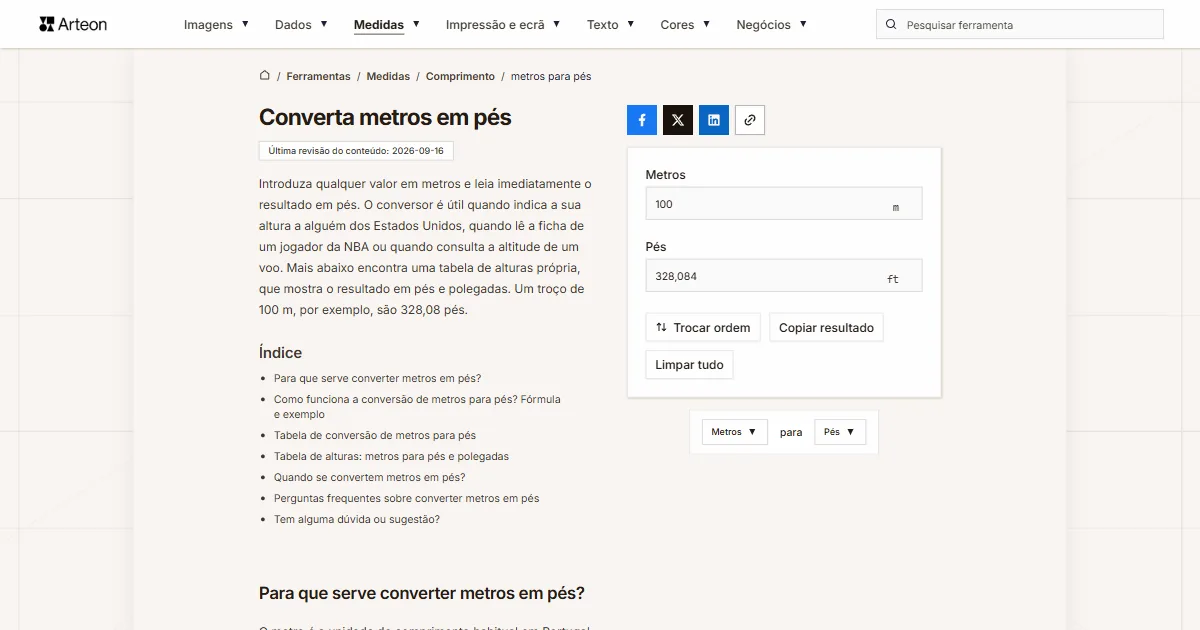Open the Texto menu
1200x630 pixels.
point(611,25)
